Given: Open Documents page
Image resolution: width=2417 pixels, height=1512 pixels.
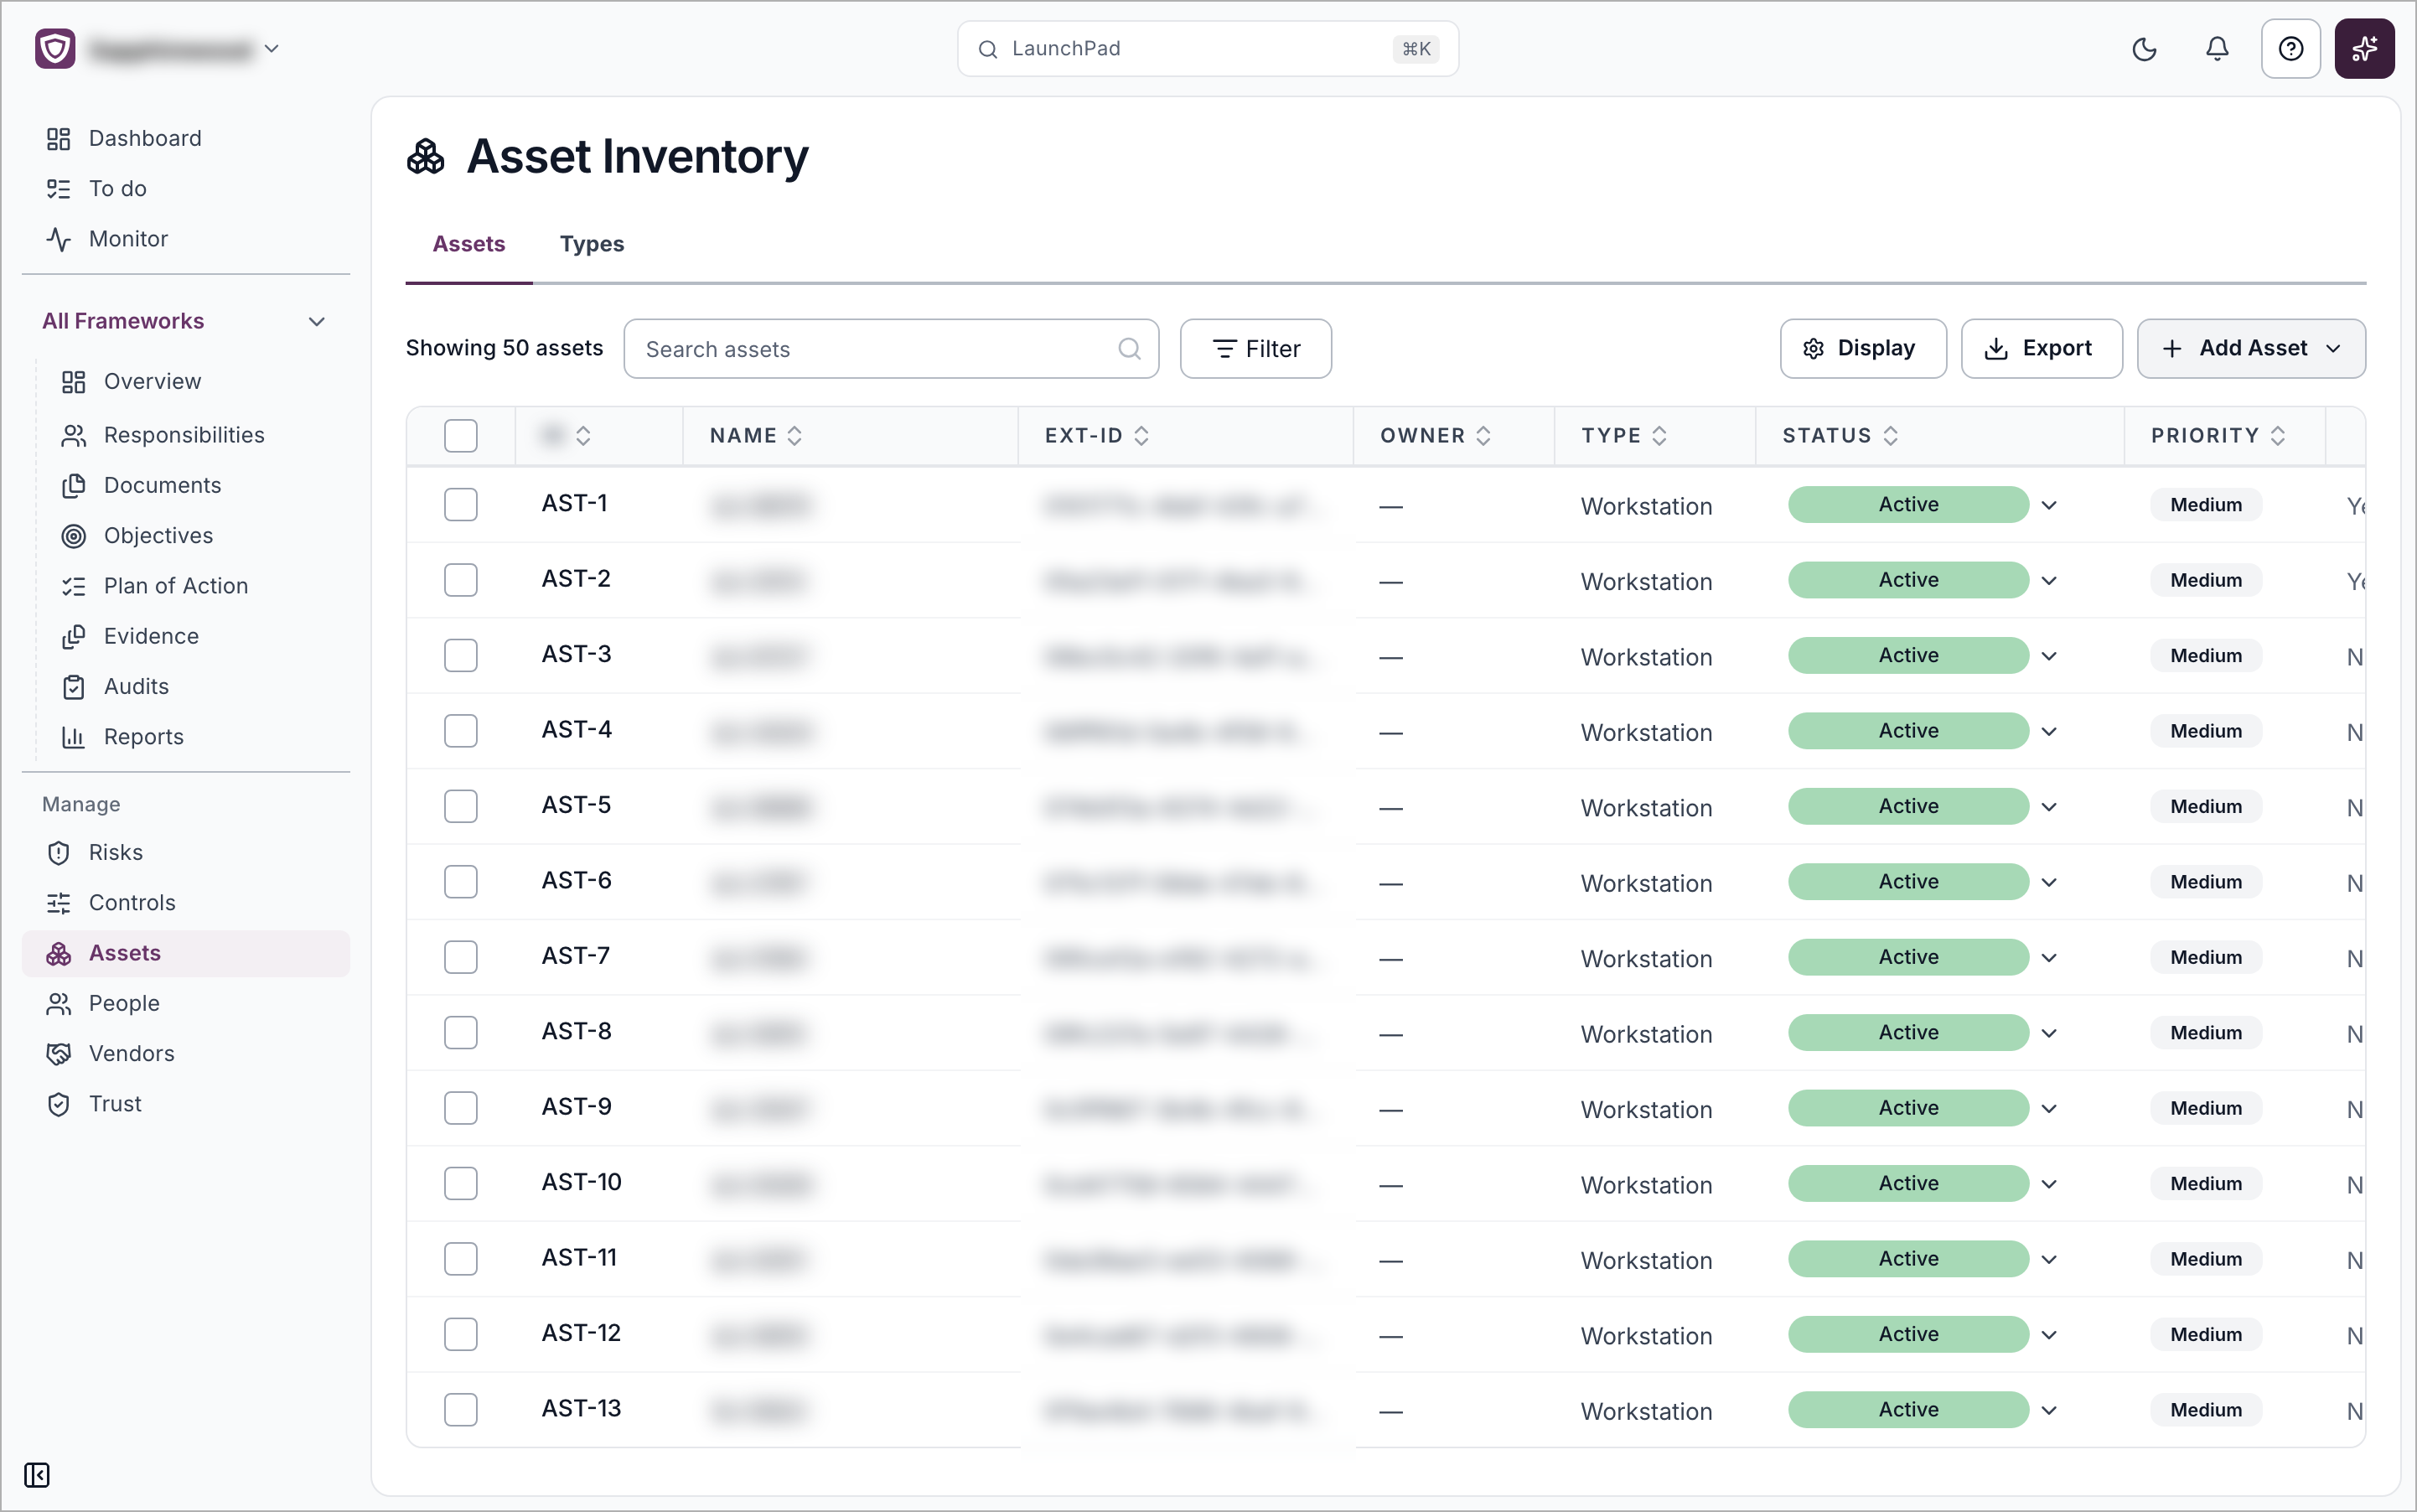Looking at the screenshot, I should (193, 485).
